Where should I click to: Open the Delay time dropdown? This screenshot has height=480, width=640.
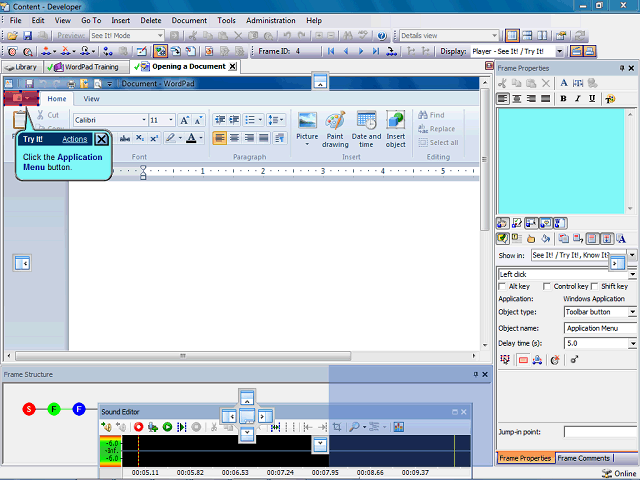(x=632, y=344)
